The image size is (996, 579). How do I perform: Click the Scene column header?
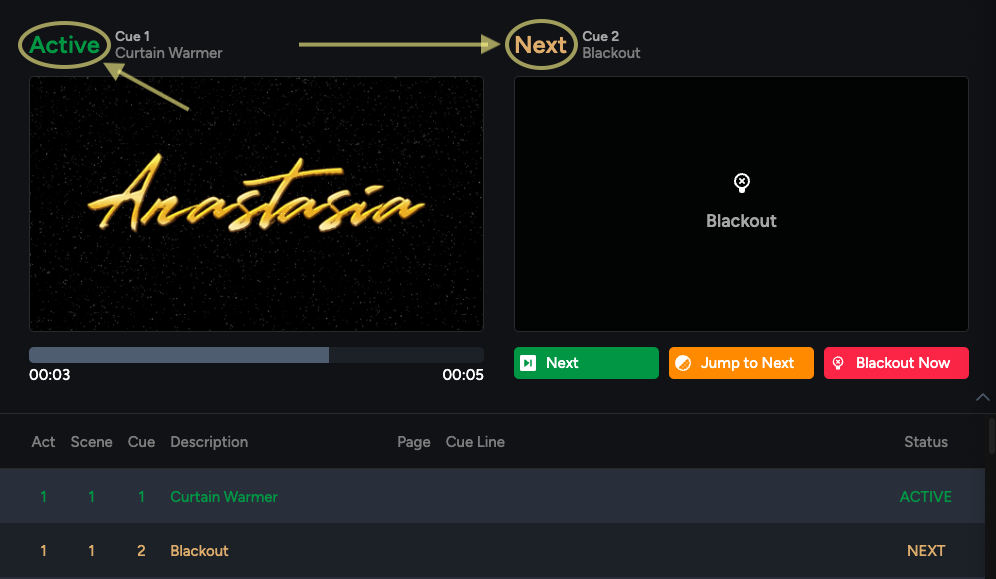pyautogui.click(x=91, y=442)
